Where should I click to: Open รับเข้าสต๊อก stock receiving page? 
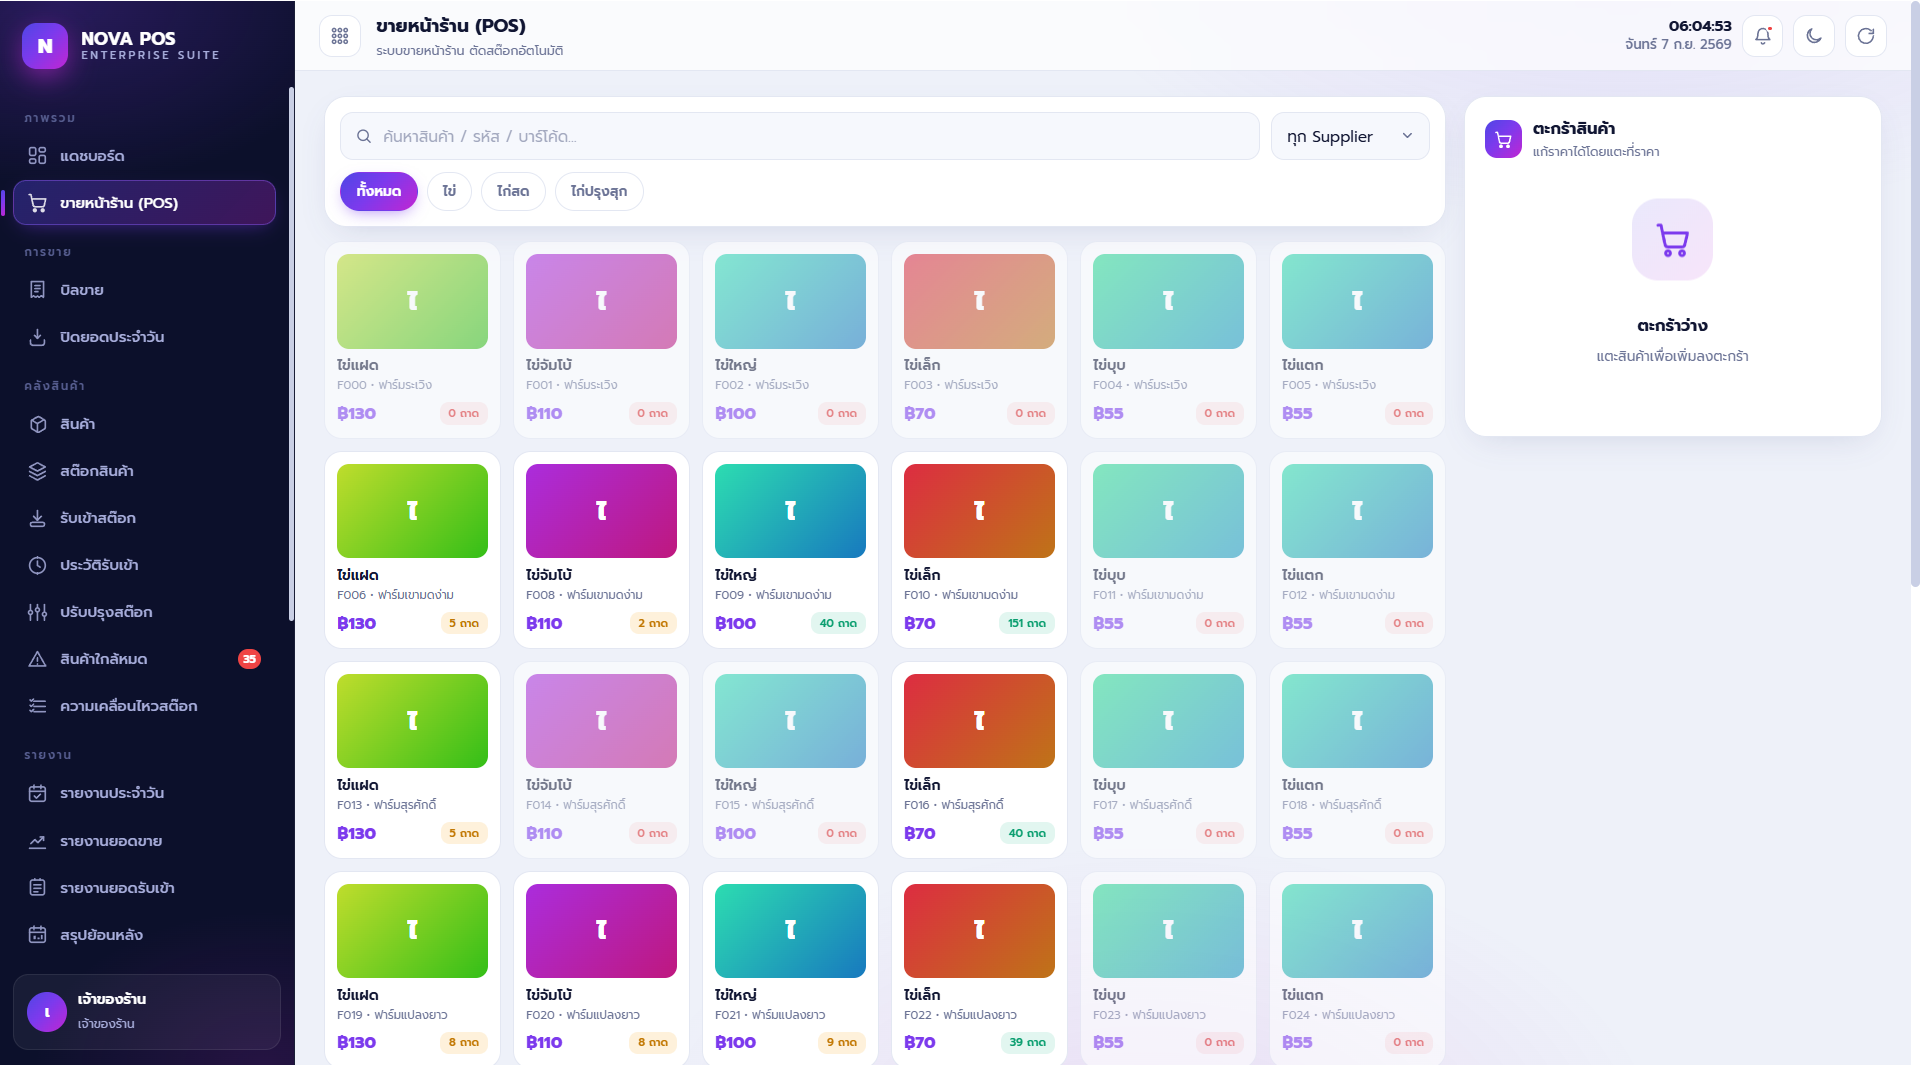[144, 518]
